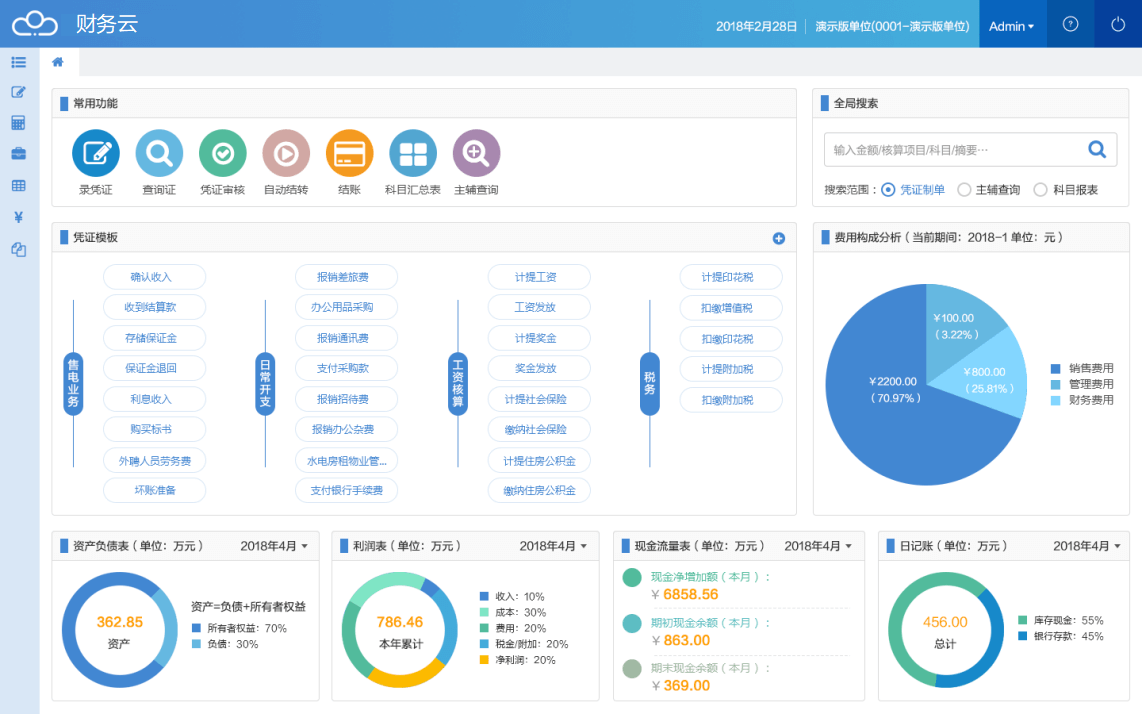This screenshot has width=1143, height=714.
Task: Open the 凭证审核 checkmark icon
Action: click(x=223, y=154)
